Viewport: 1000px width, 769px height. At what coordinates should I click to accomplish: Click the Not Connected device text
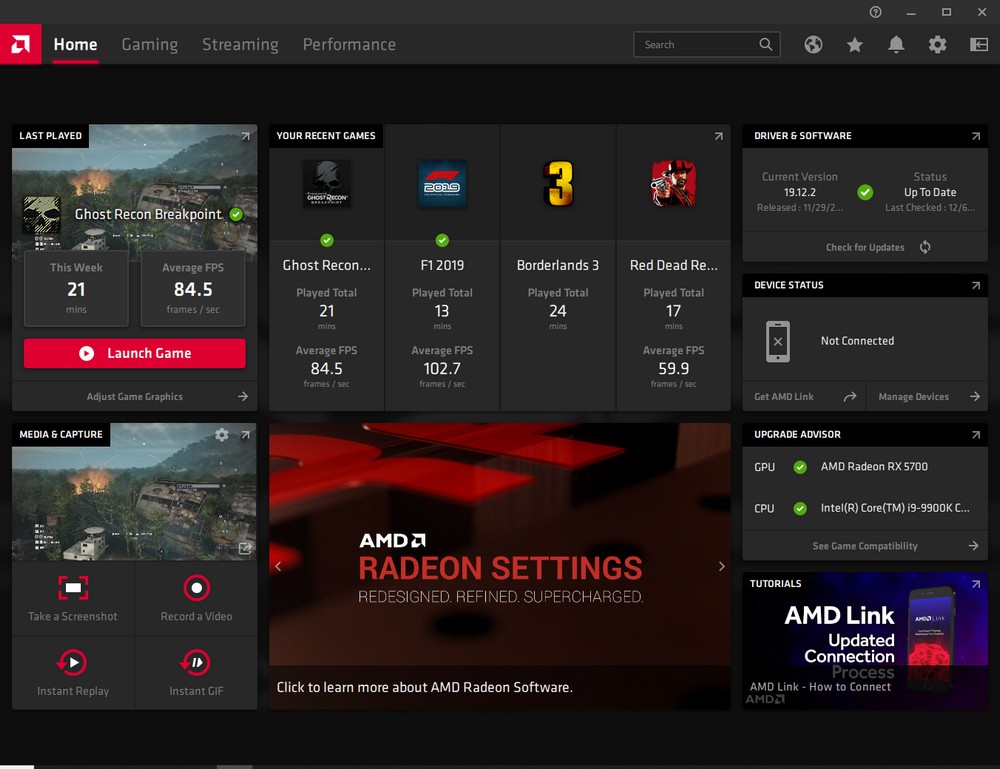[x=857, y=341]
